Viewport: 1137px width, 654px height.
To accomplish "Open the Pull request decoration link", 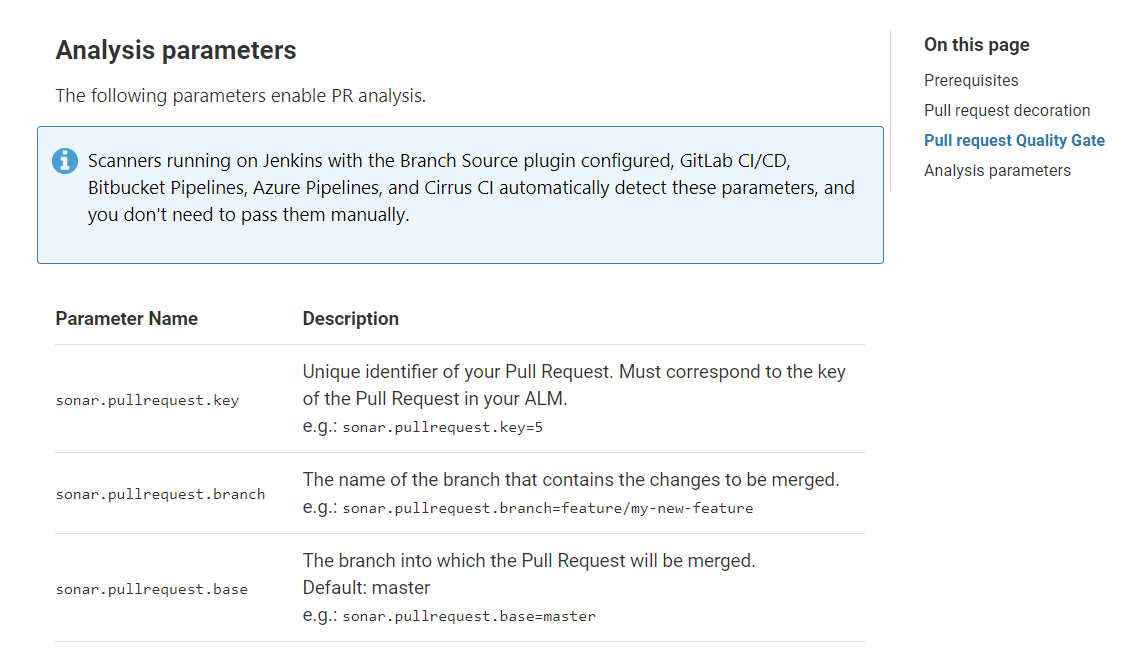I will coord(1007,111).
